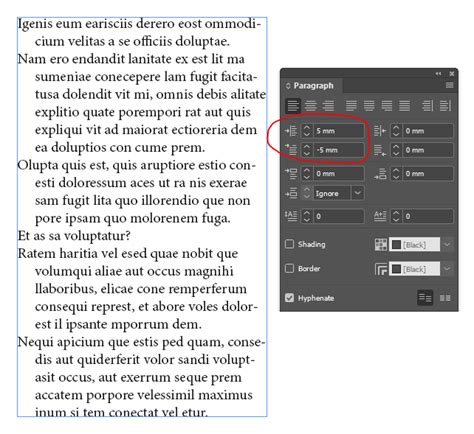Align paragraph away from spine
474x434 pixels.
[x=445, y=106]
